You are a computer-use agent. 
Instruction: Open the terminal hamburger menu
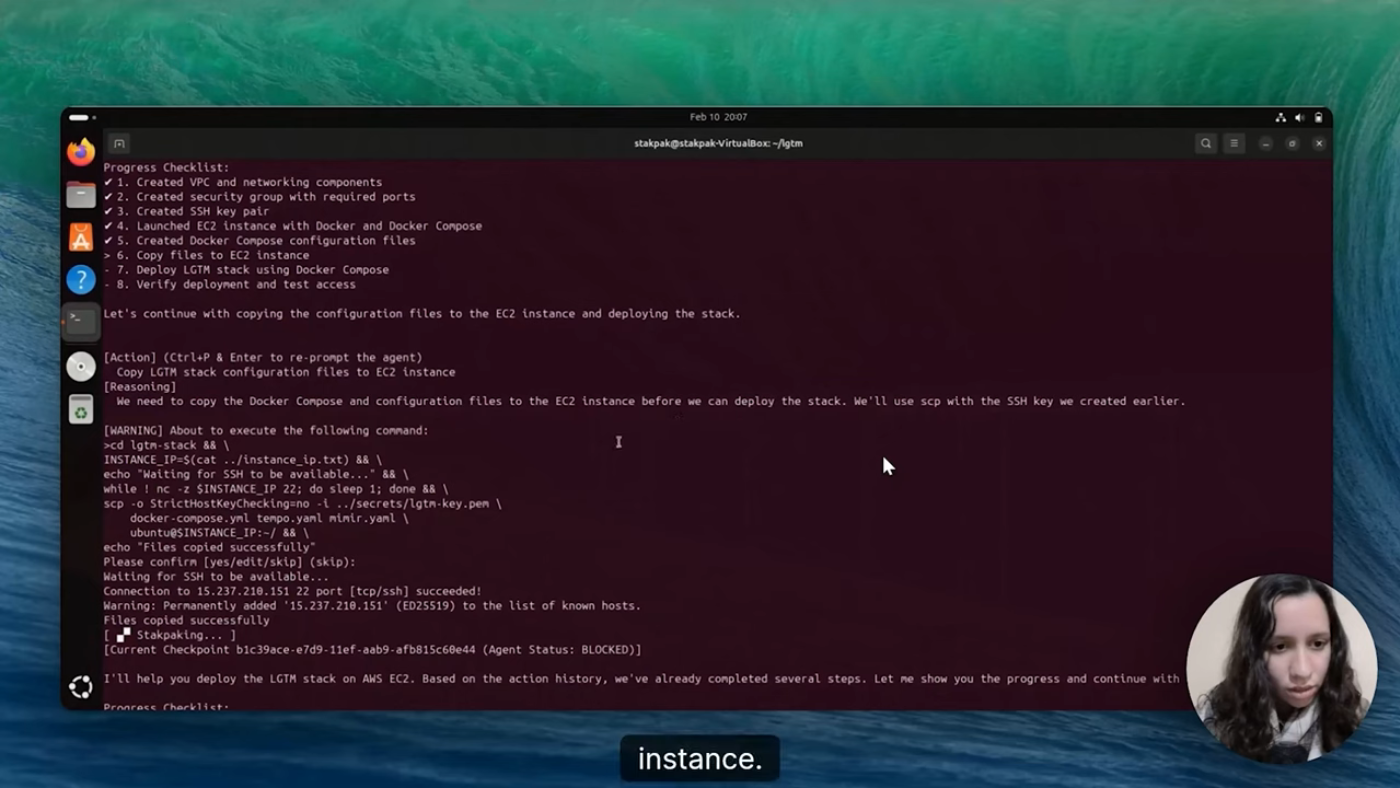1235,143
